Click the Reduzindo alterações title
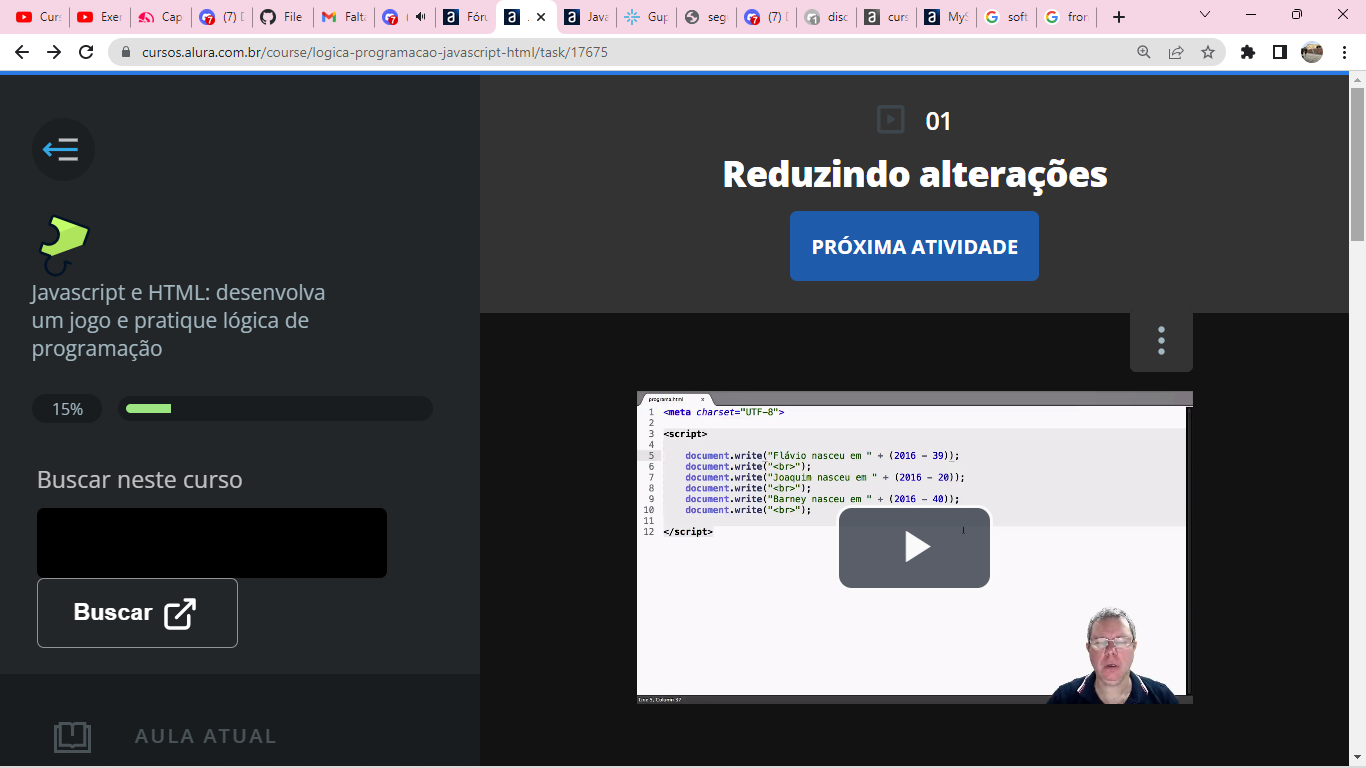Screen dimensions: 1366x768 coord(914,174)
